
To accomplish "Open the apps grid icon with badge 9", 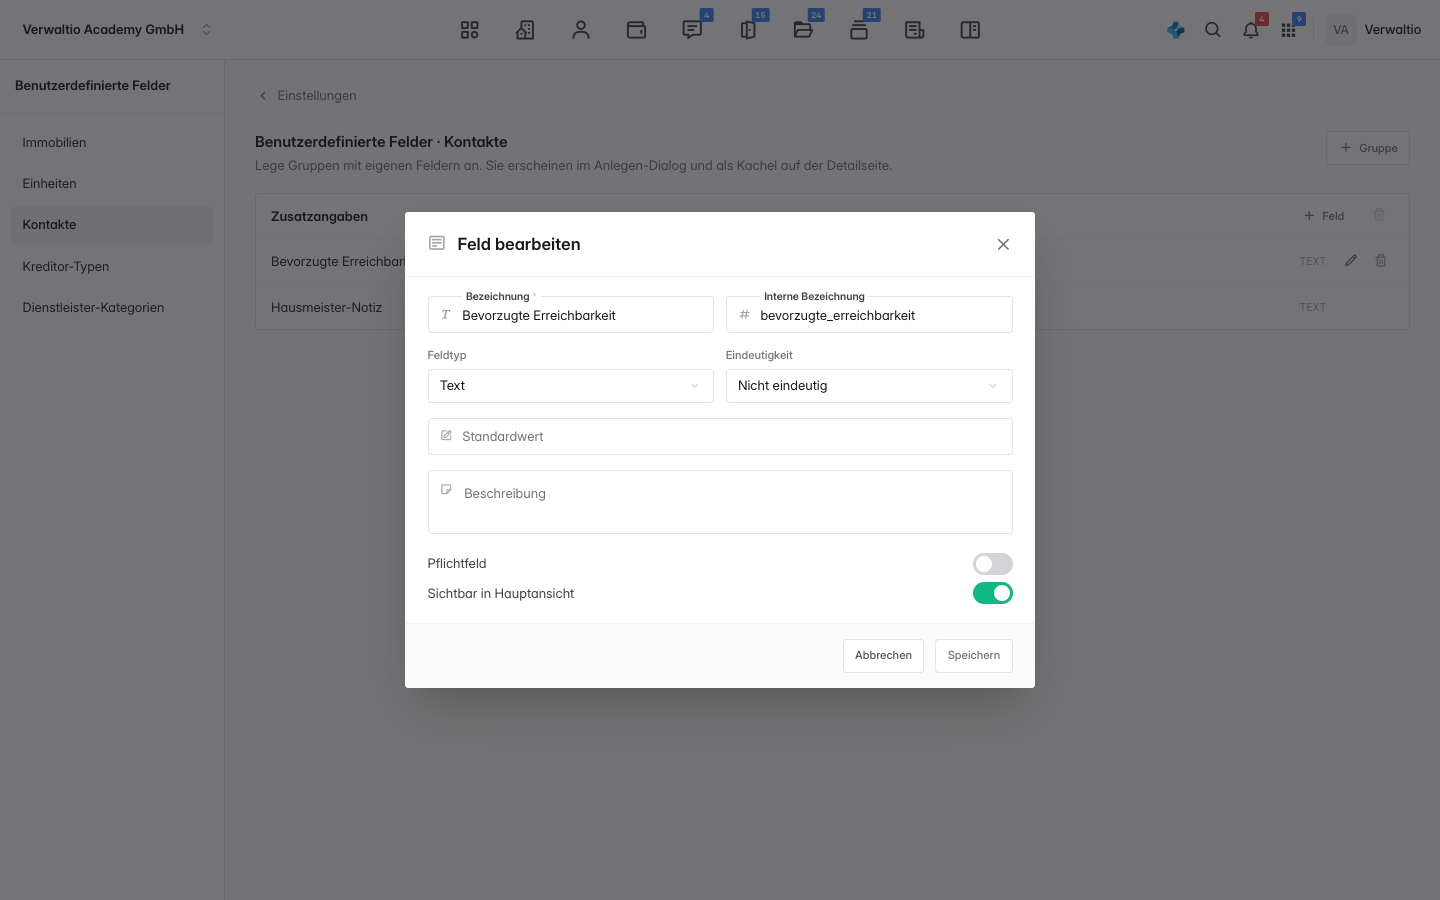I will point(1289,30).
